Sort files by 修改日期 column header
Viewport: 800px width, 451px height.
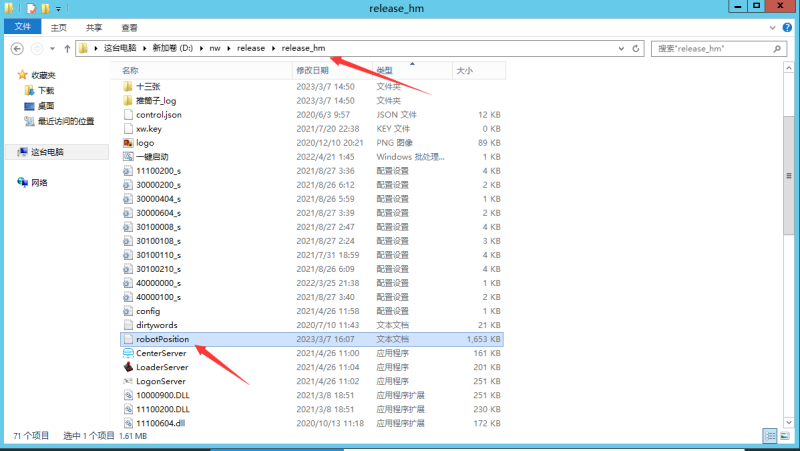[x=311, y=71]
